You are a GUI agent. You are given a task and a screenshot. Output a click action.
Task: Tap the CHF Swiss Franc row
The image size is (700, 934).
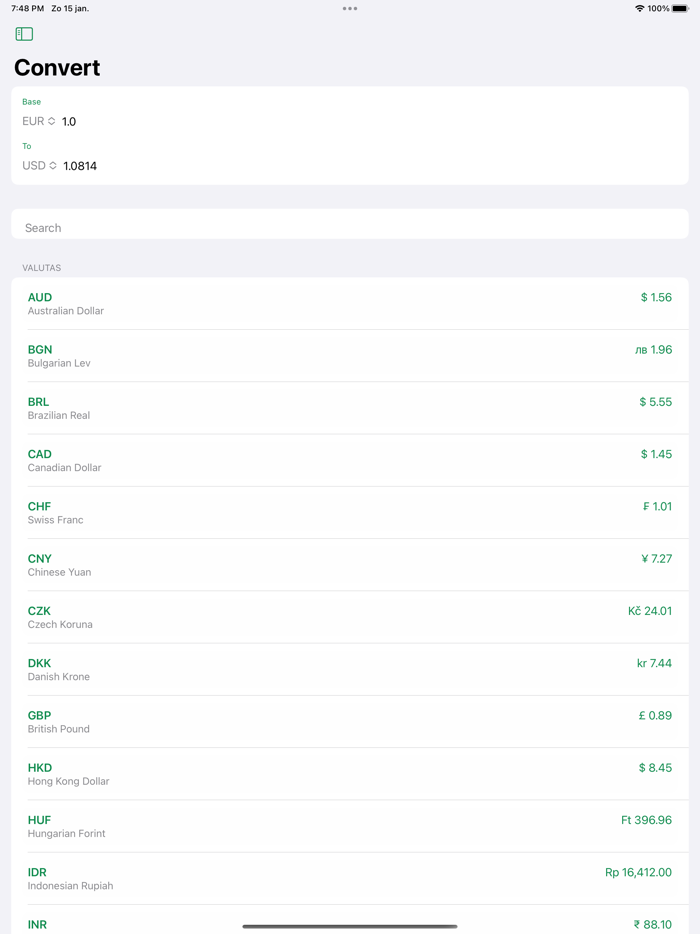[350, 513]
